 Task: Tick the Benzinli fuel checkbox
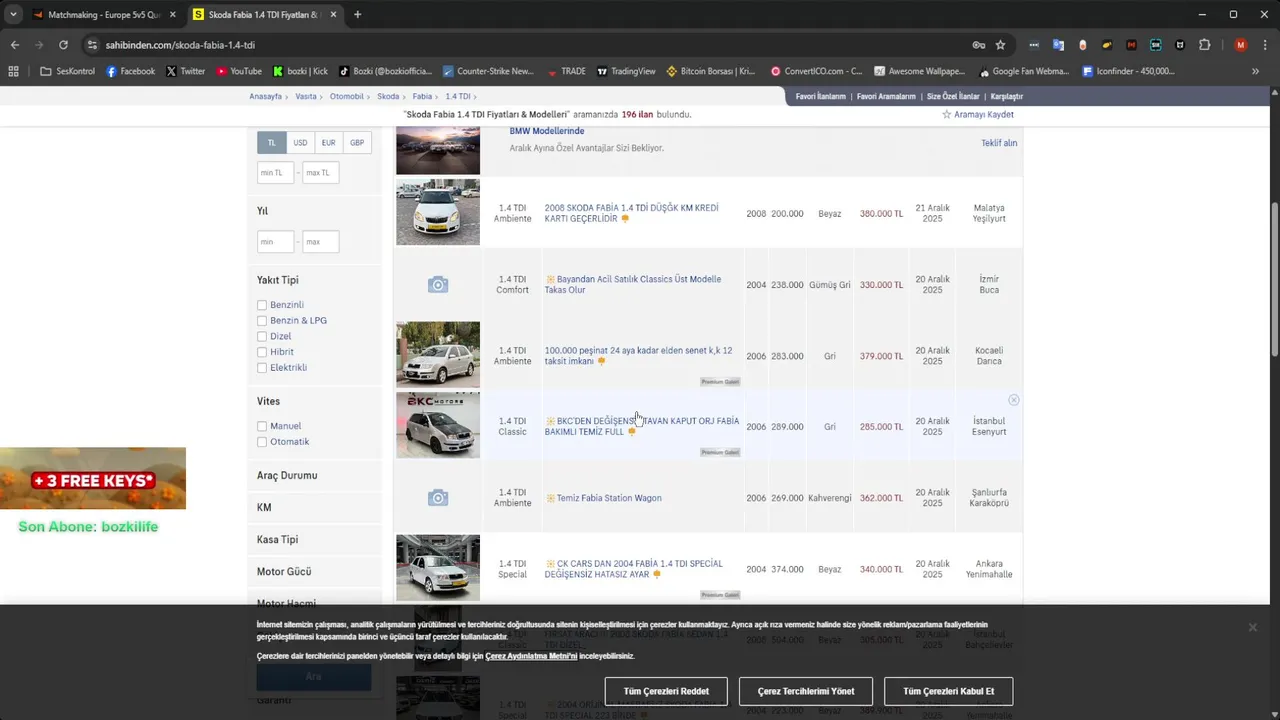(x=262, y=305)
